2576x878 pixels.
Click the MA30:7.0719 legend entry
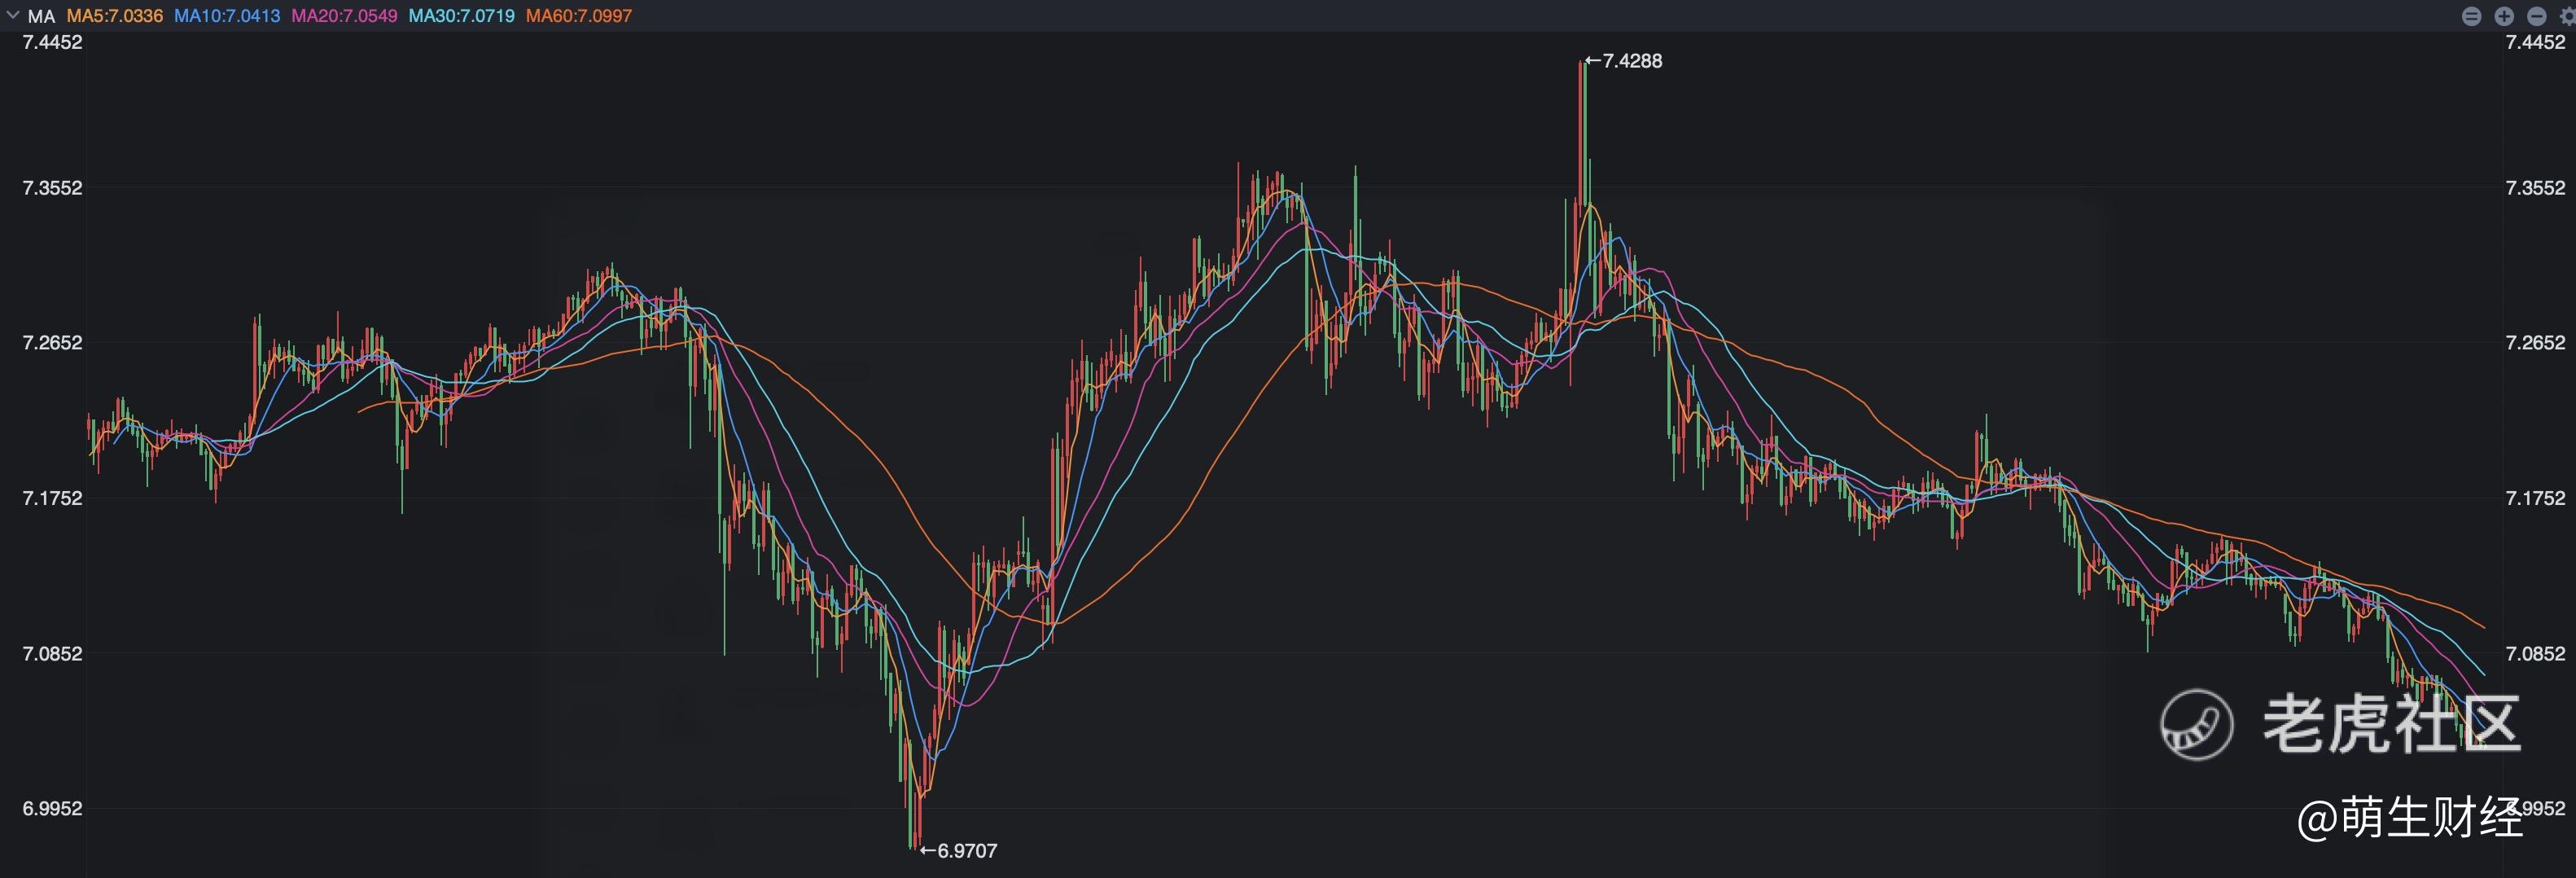(x=461, y=16)
